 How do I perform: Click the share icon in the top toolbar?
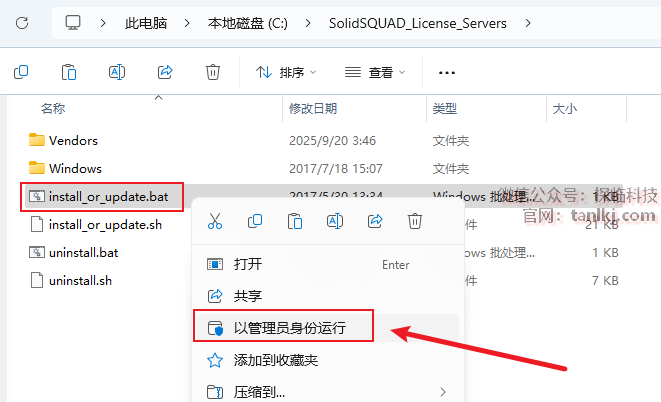click(165, 72)
